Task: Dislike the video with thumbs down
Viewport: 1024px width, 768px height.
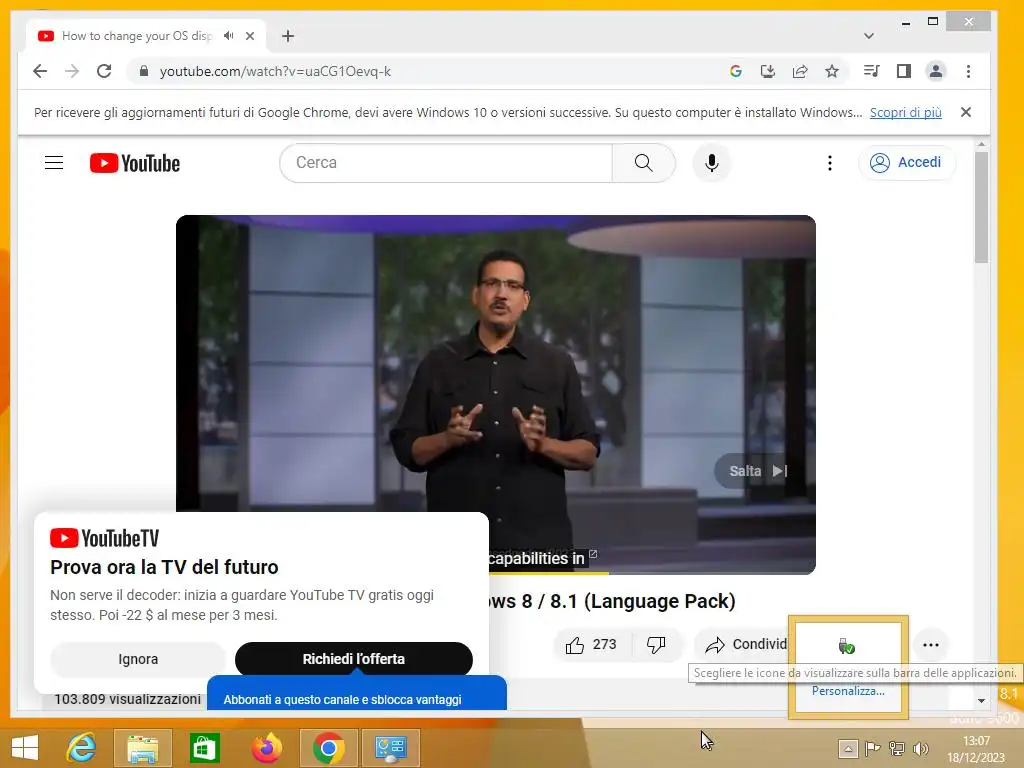Action: point(656,645)
